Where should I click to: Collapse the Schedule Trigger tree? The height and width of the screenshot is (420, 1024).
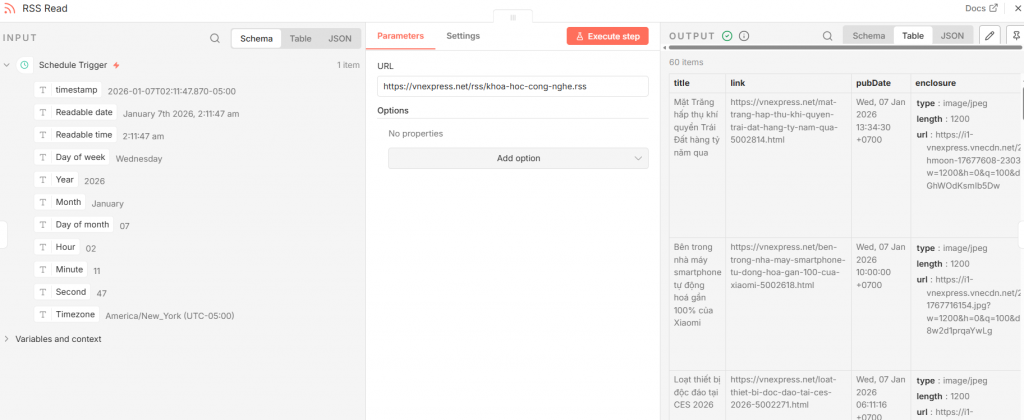(x=8, y=65)
